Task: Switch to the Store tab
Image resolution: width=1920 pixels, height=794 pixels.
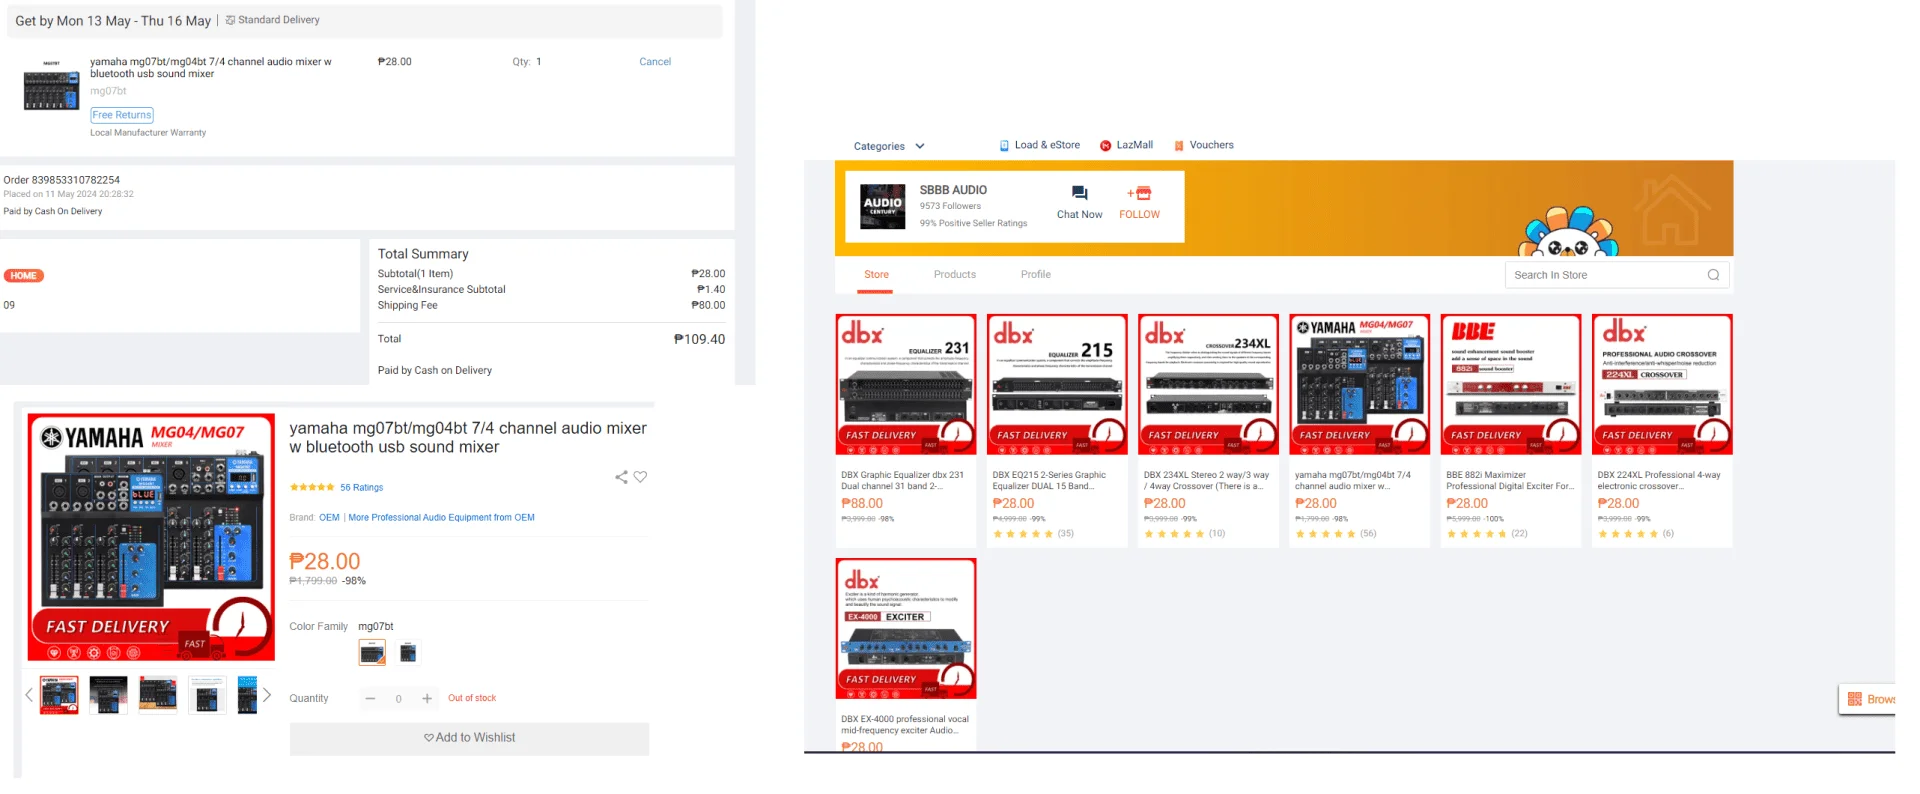Action: [x=876, y=275]
